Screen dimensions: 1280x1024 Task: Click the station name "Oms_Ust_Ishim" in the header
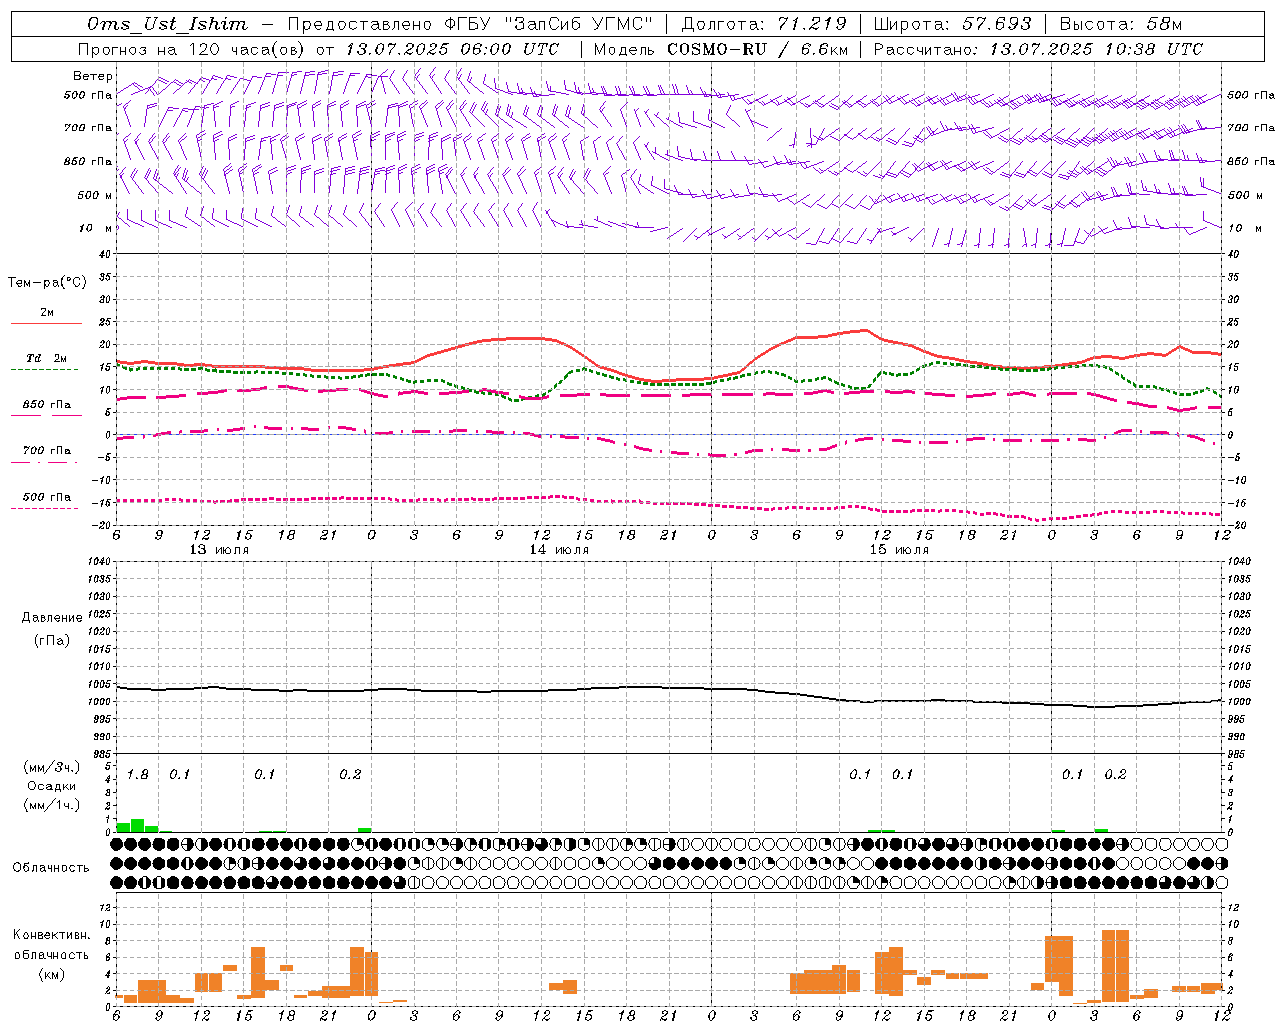[x=167, y=24]
